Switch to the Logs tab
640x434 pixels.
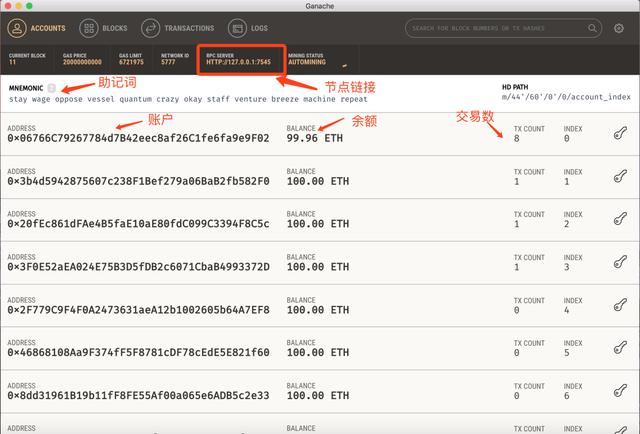point(248,28)
